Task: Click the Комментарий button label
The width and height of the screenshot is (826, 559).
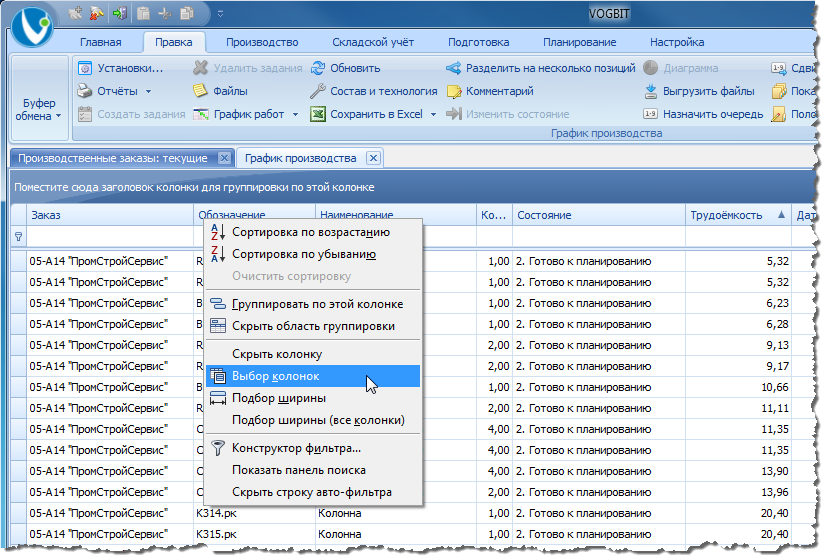Action: (x=499, y=91)
